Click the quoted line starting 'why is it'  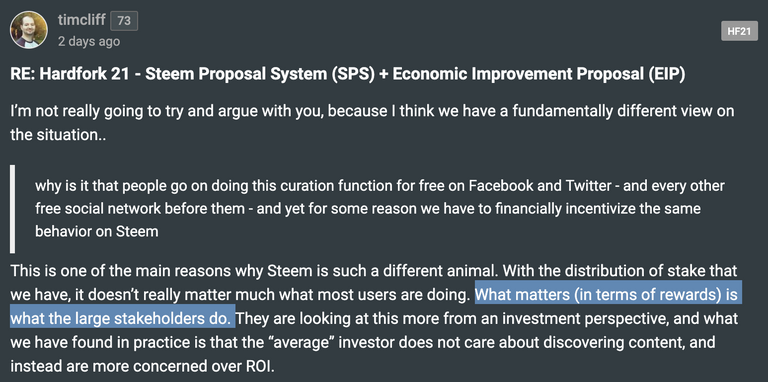[380, 186]
